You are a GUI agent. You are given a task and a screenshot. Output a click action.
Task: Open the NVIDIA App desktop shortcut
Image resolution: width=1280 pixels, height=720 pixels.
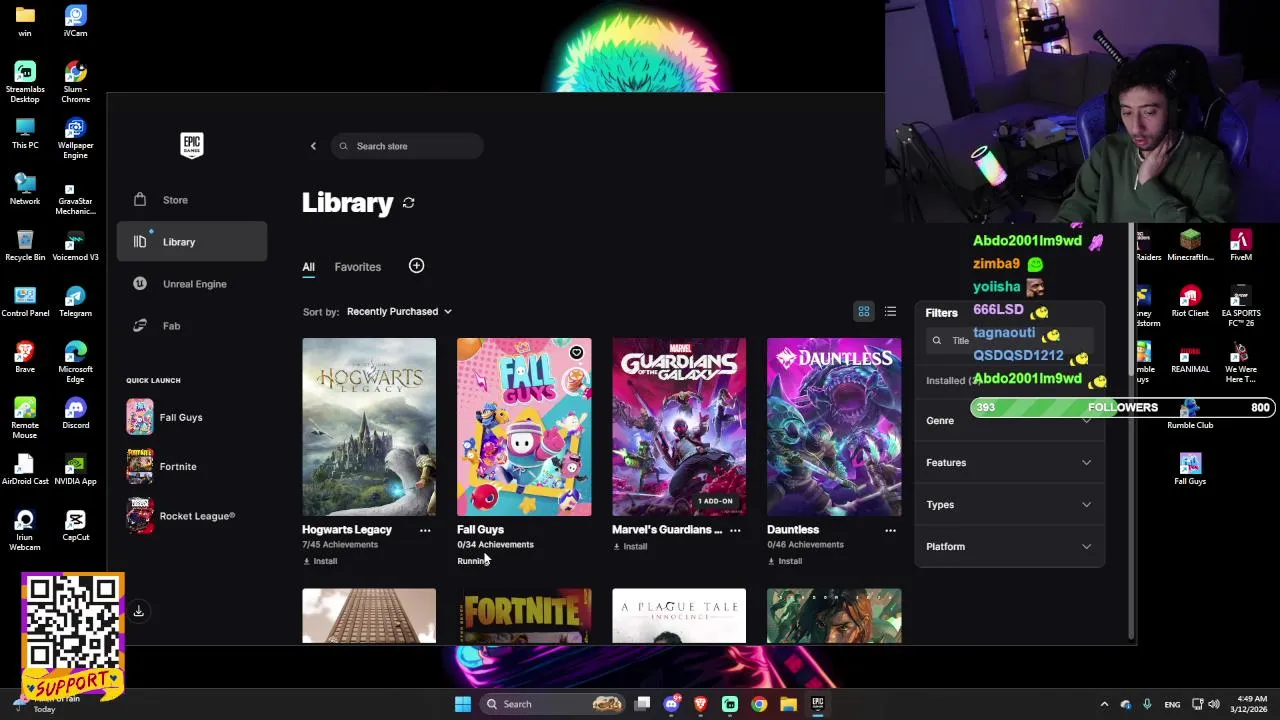tap(75, 469)
